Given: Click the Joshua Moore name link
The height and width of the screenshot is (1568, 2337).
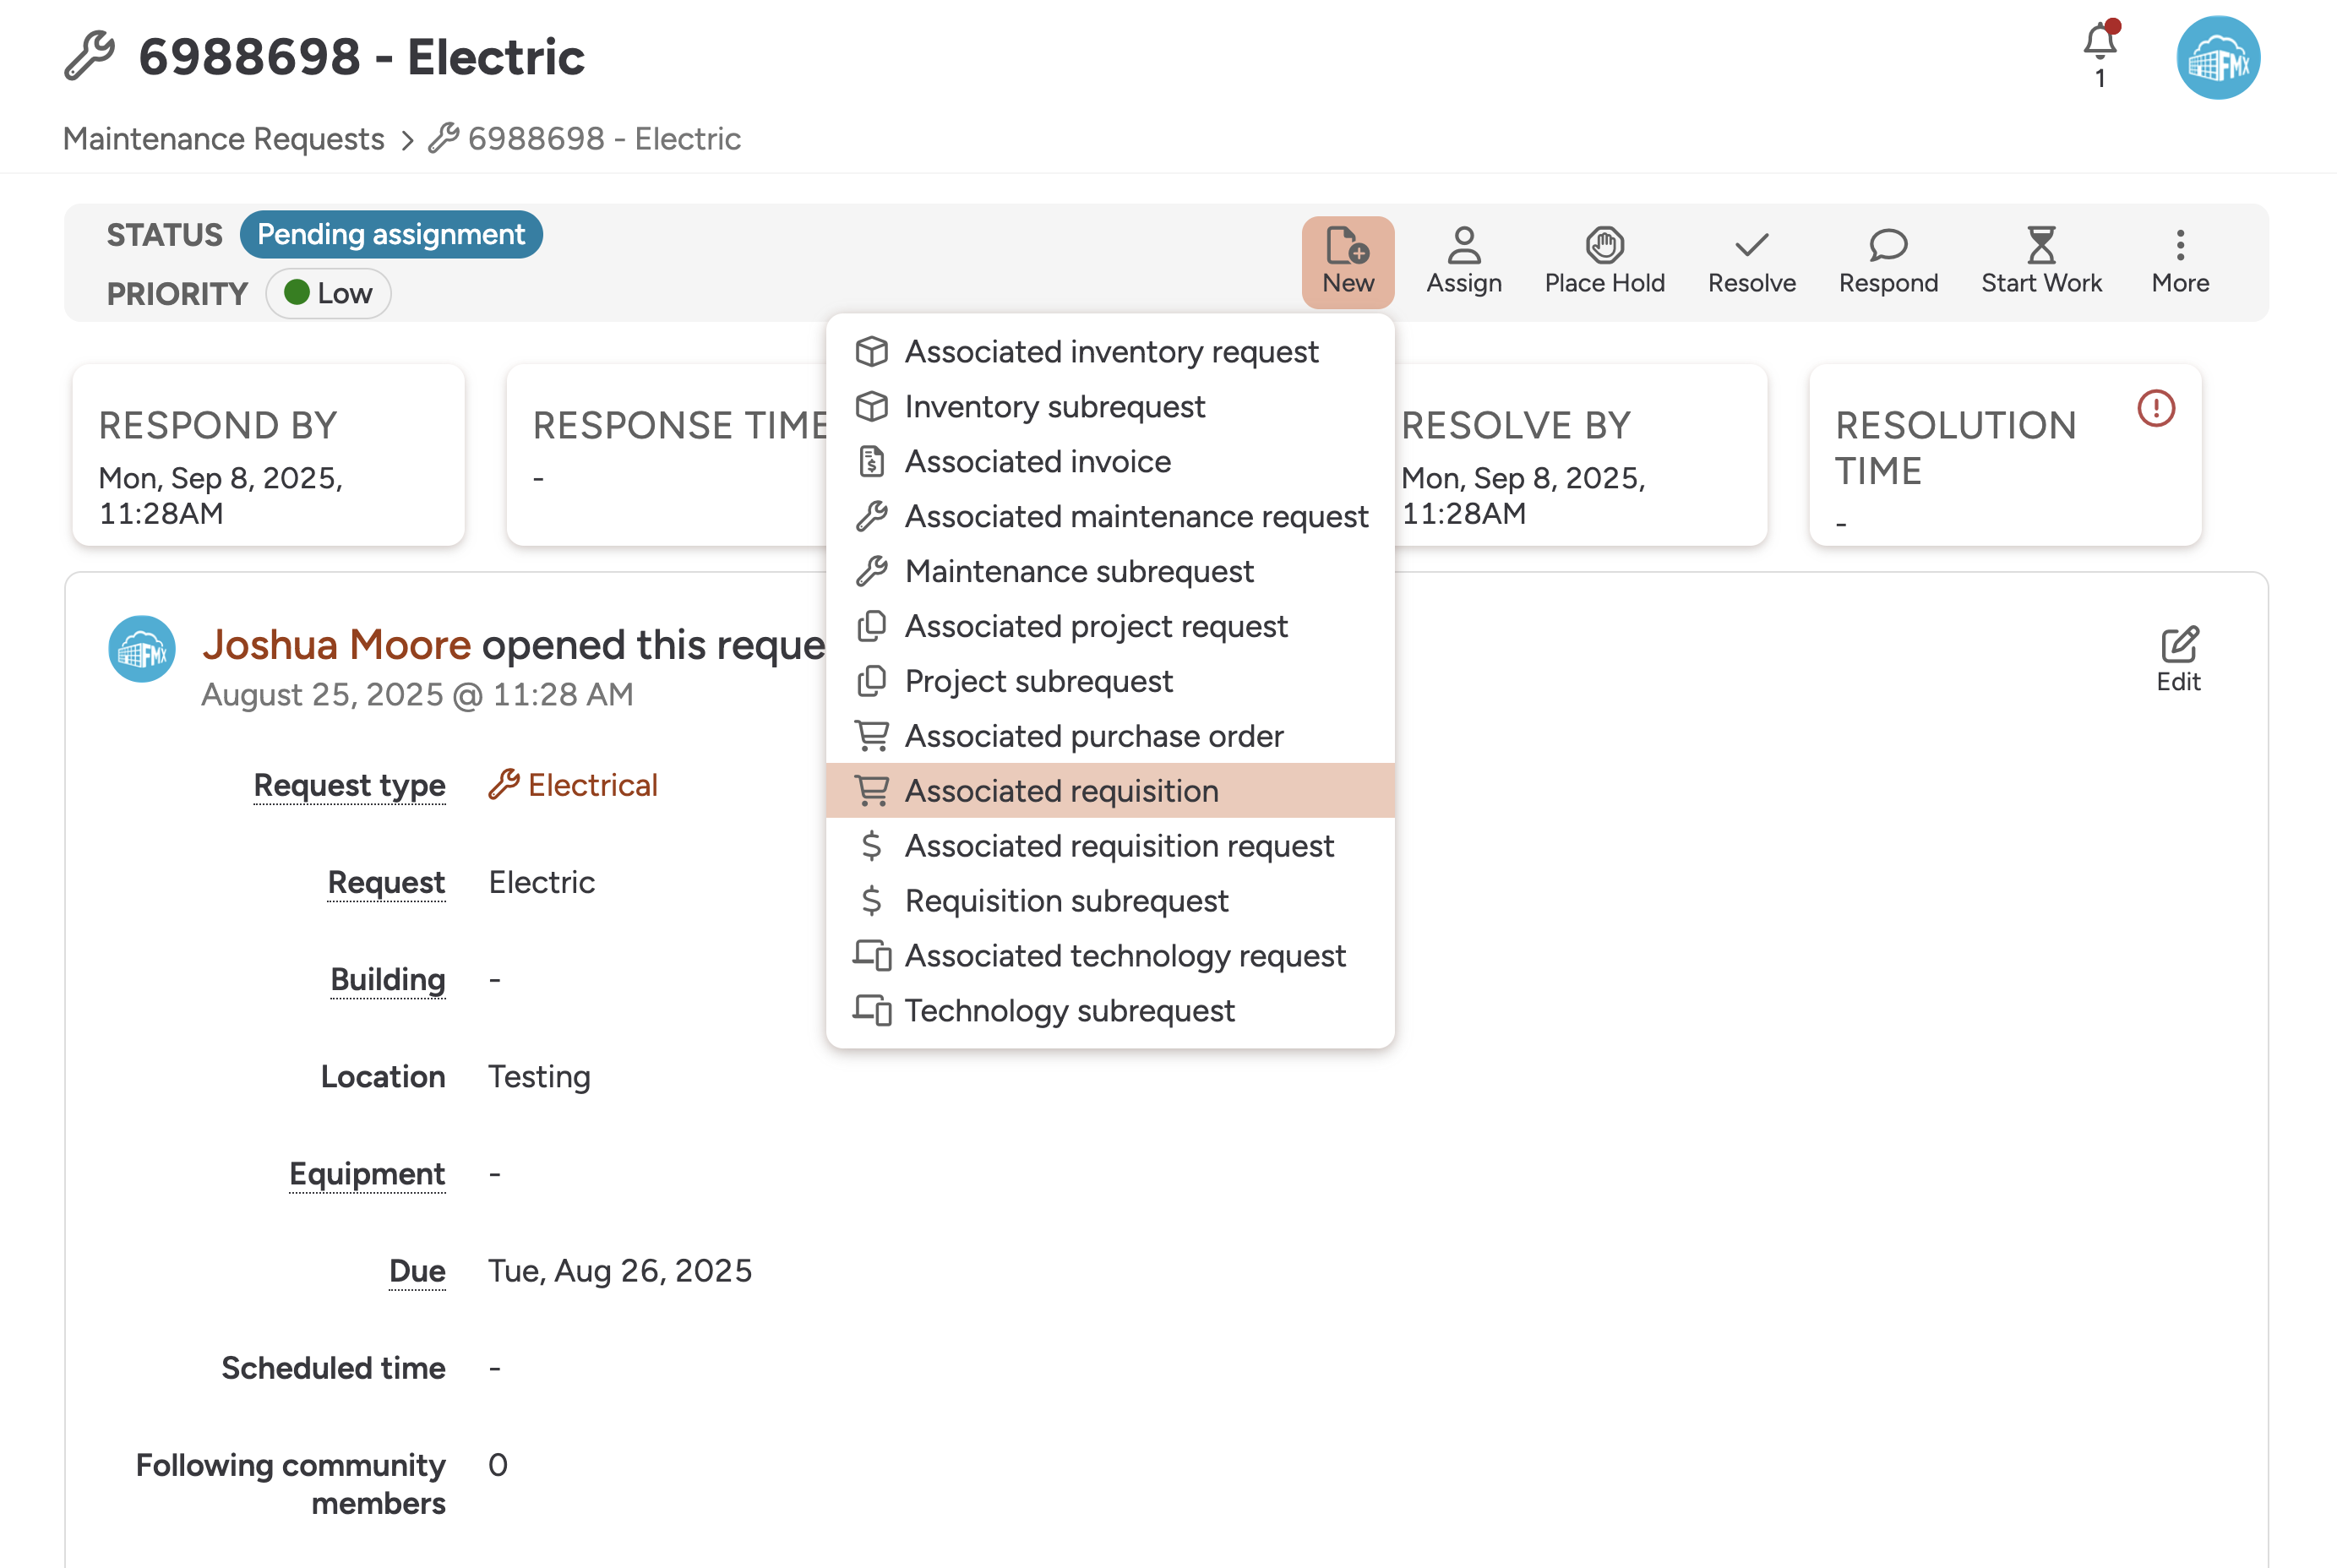Looking at the screenshot, I should [336, 645].
